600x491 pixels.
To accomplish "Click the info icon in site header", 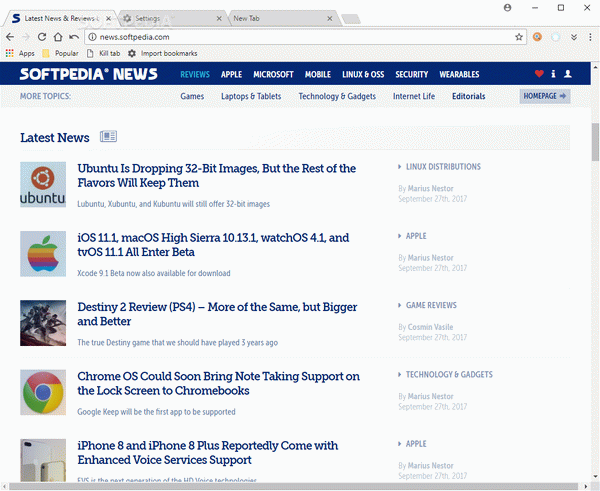I will click(553, 73).
